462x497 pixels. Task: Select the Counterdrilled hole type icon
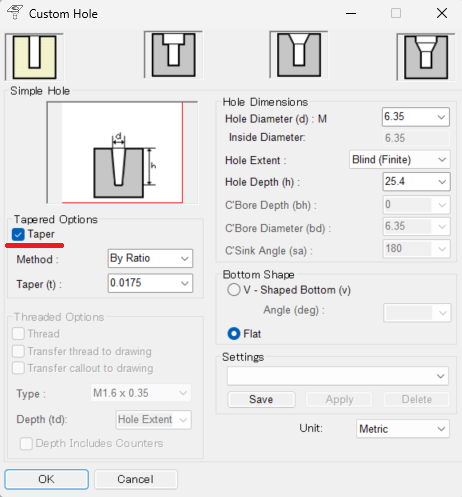click(x=426, y=57)
